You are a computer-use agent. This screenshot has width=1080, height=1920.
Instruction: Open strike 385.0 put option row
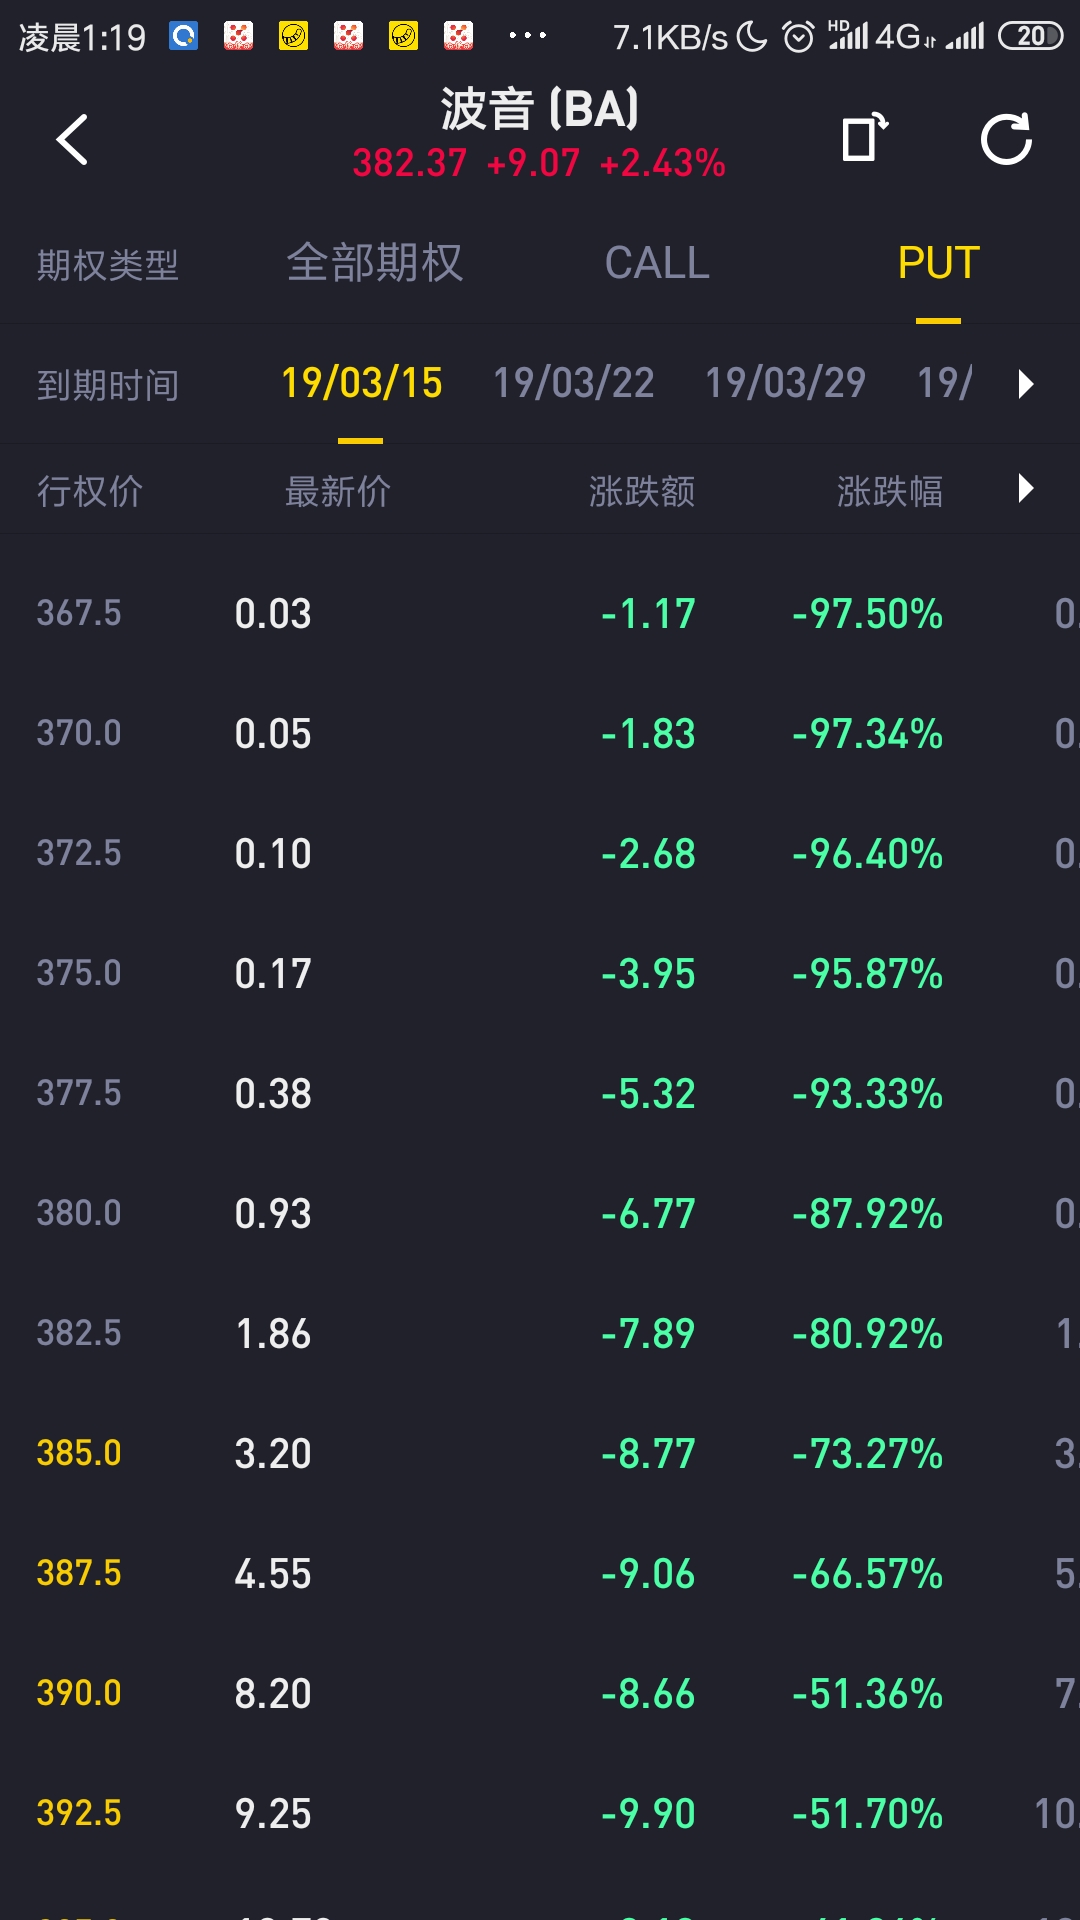point(540,1453)
